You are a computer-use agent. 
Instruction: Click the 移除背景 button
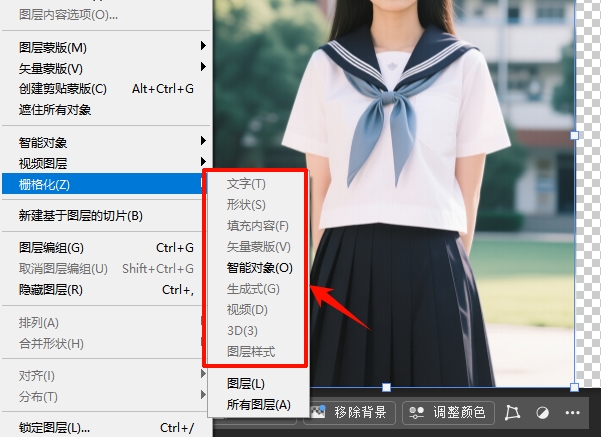(349, 412)
